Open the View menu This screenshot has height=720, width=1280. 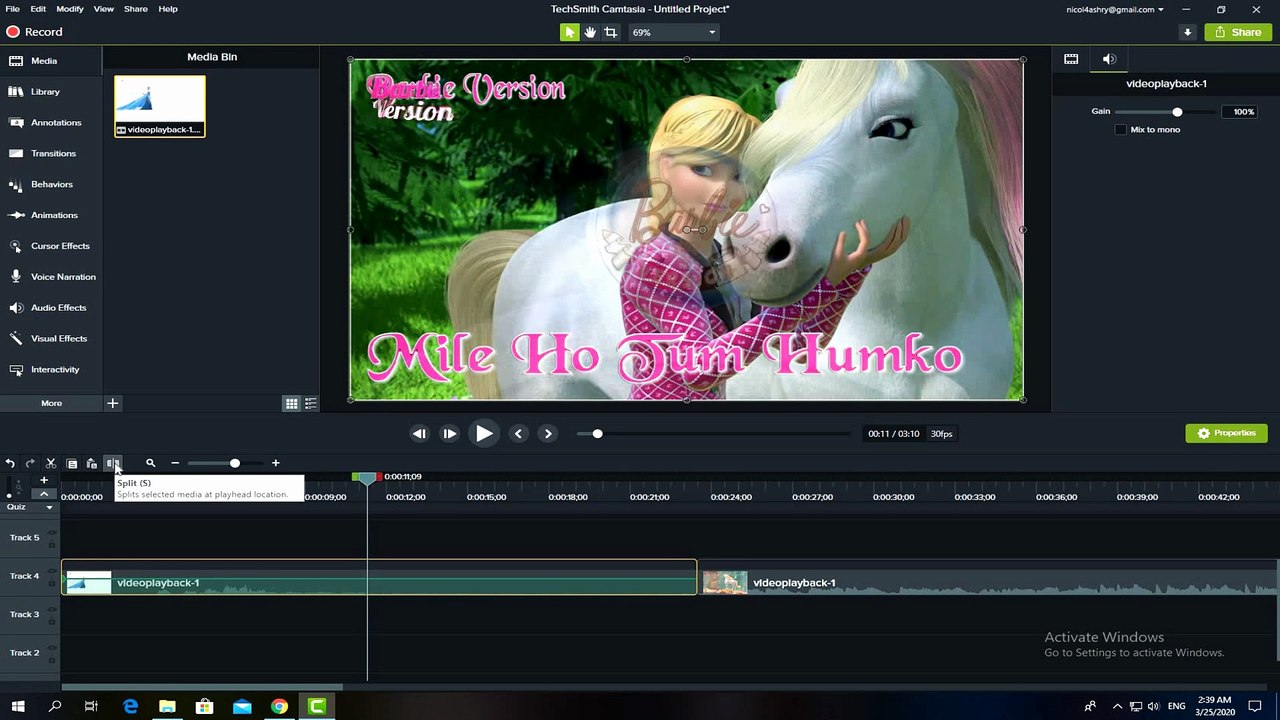(103, 9)
